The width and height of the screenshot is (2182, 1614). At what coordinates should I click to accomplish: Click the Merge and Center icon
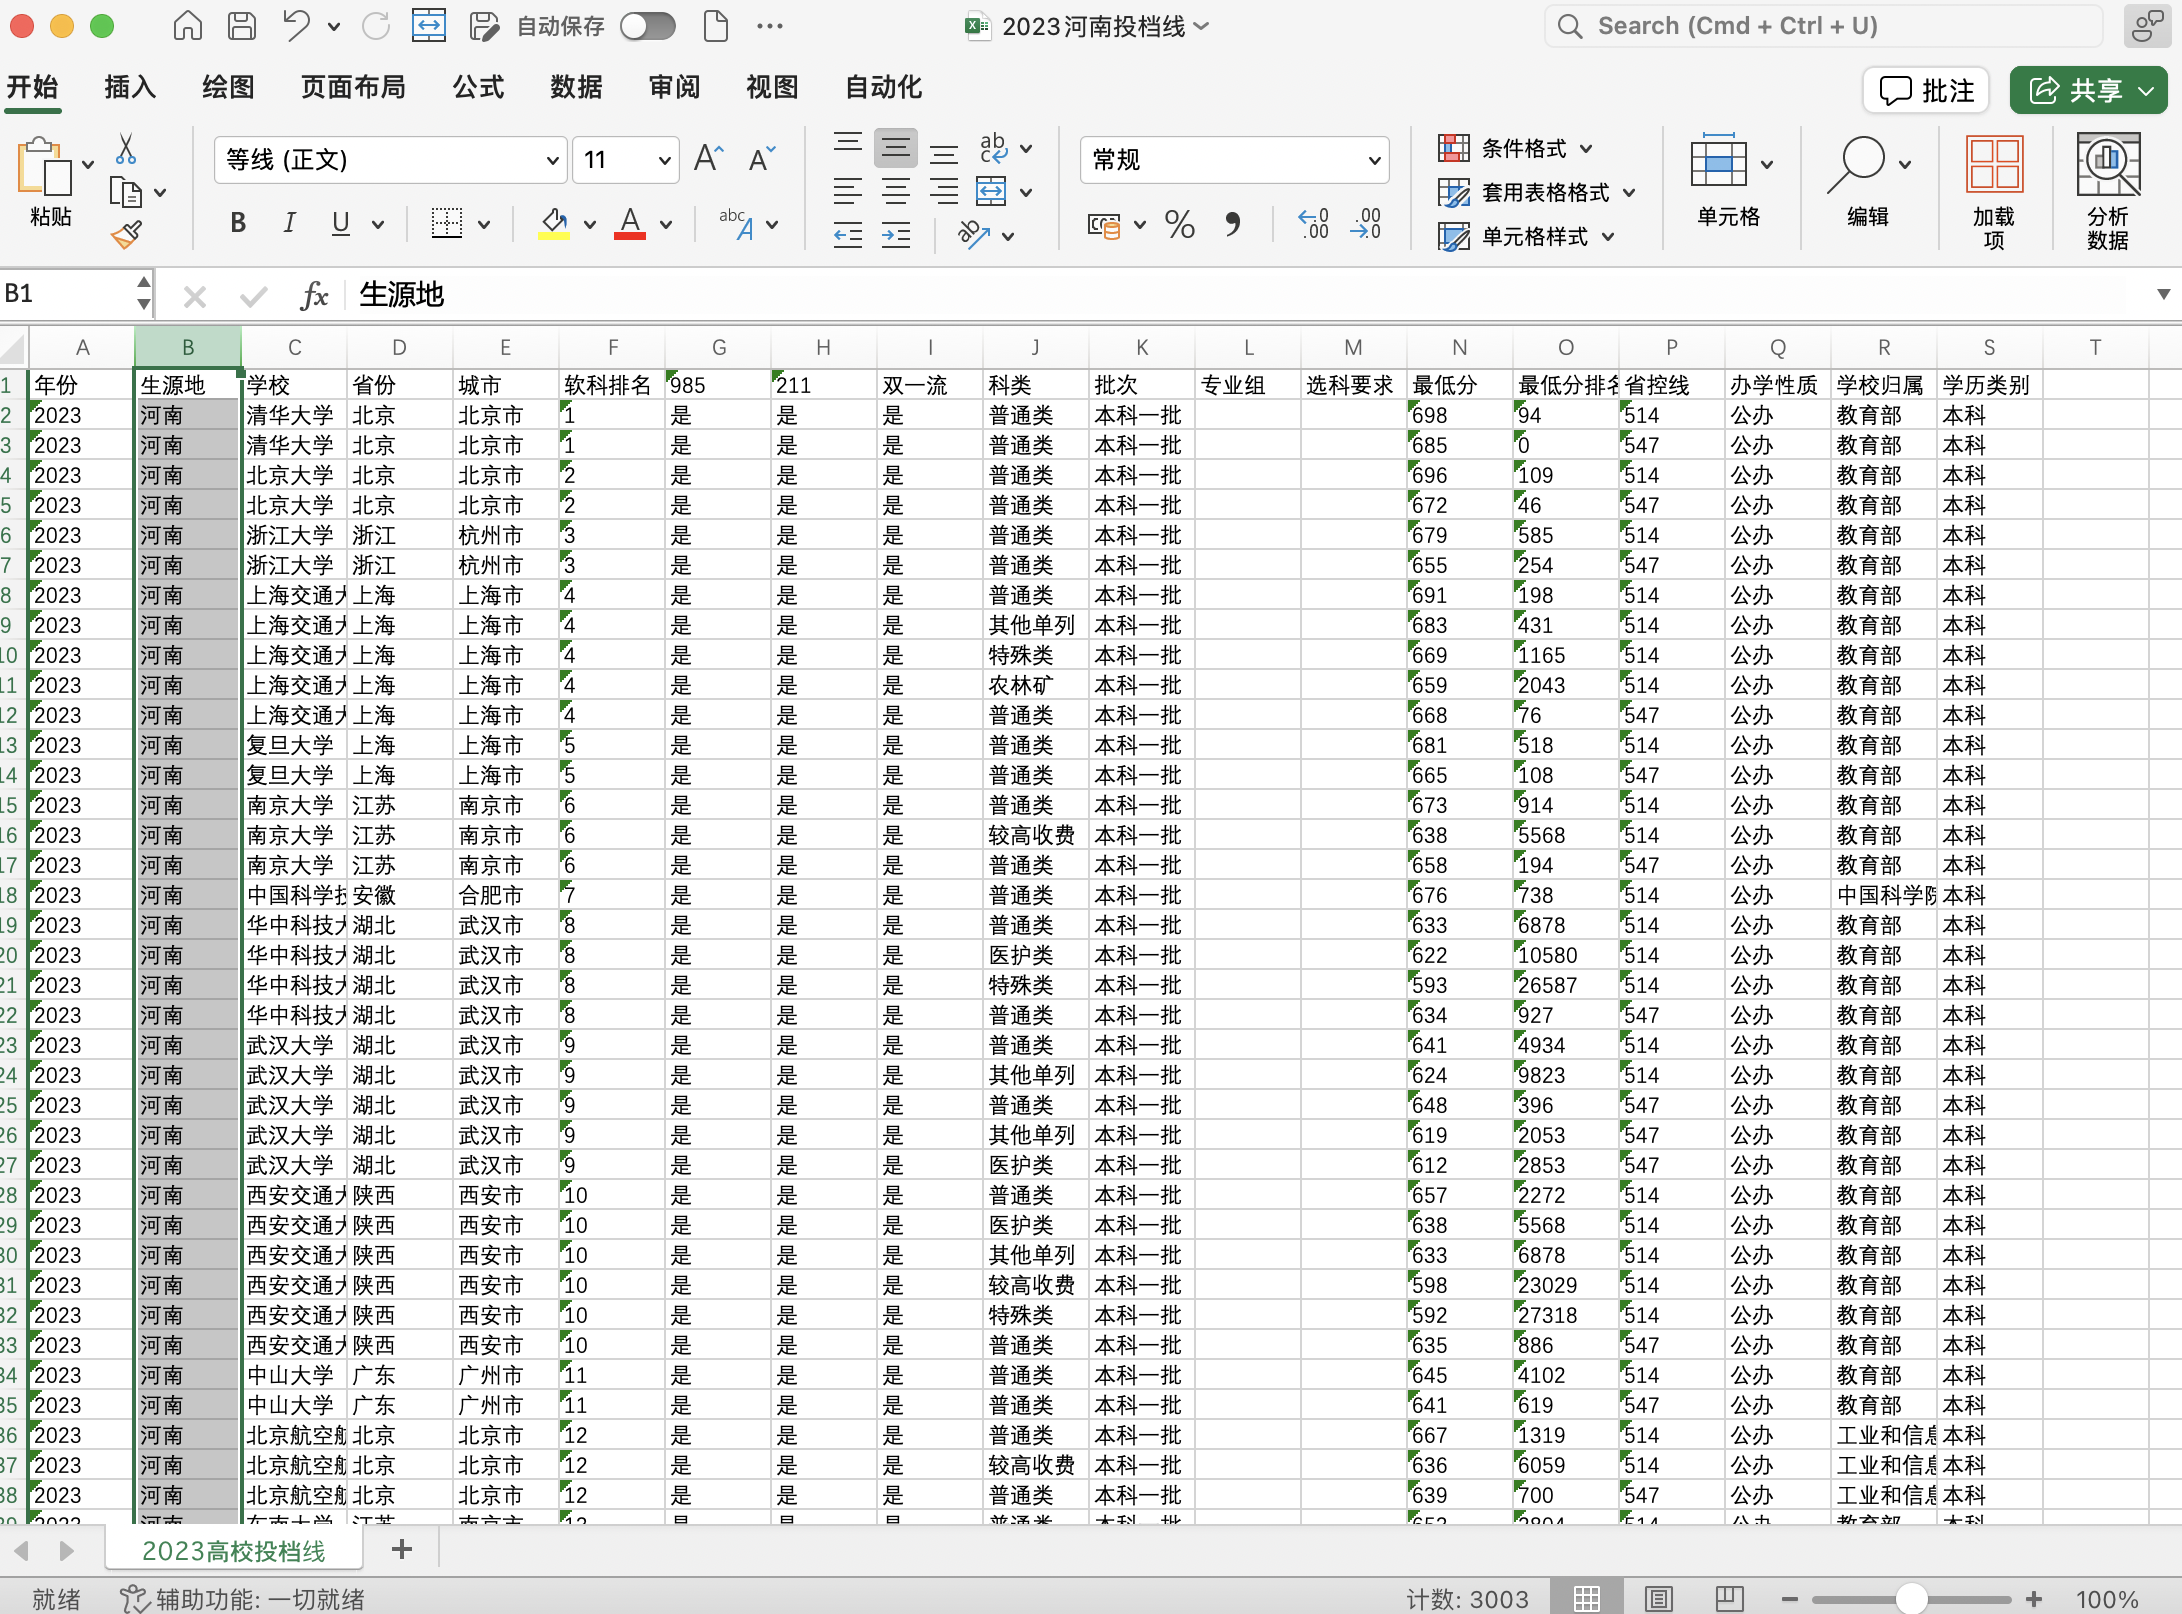pyautogui.click(x=991, y=191)
